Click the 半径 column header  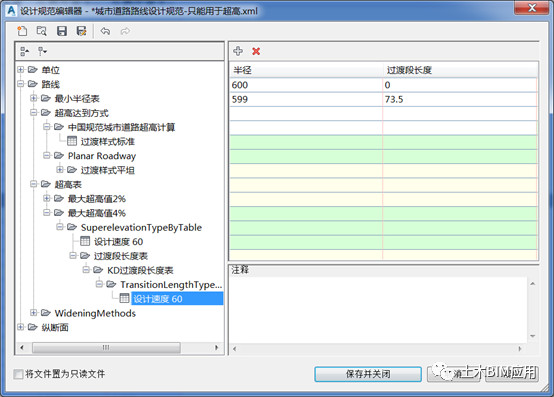pyautogui.click(x=306, y=70)
